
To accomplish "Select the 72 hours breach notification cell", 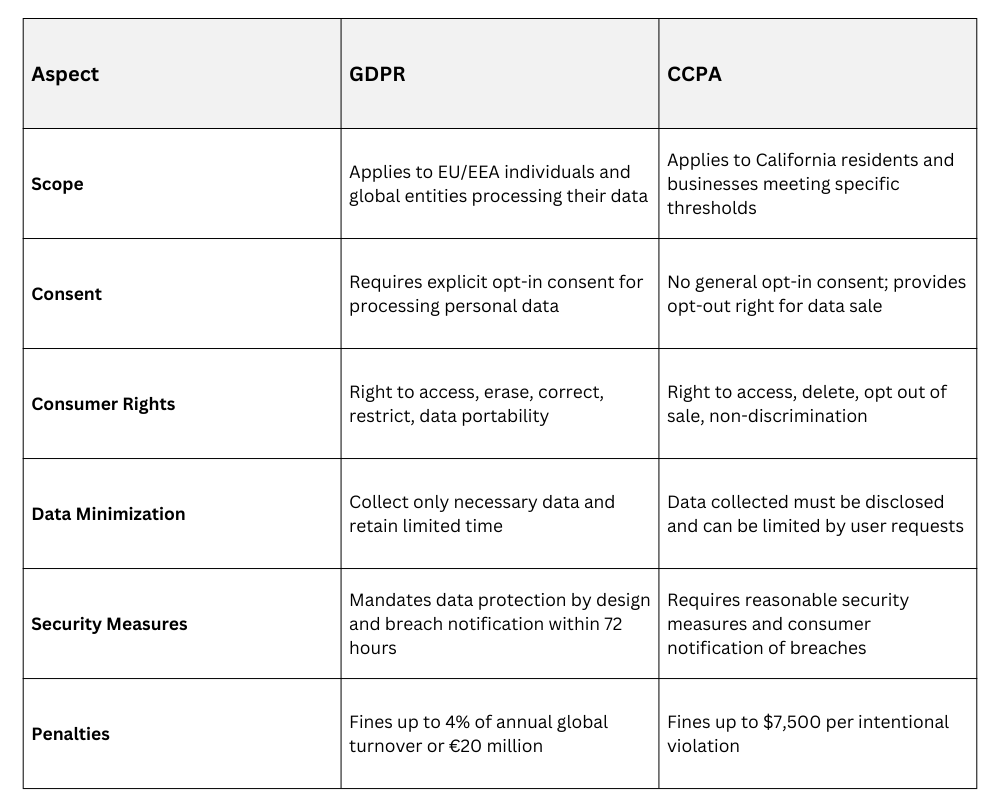I will [x=499, y=624].
